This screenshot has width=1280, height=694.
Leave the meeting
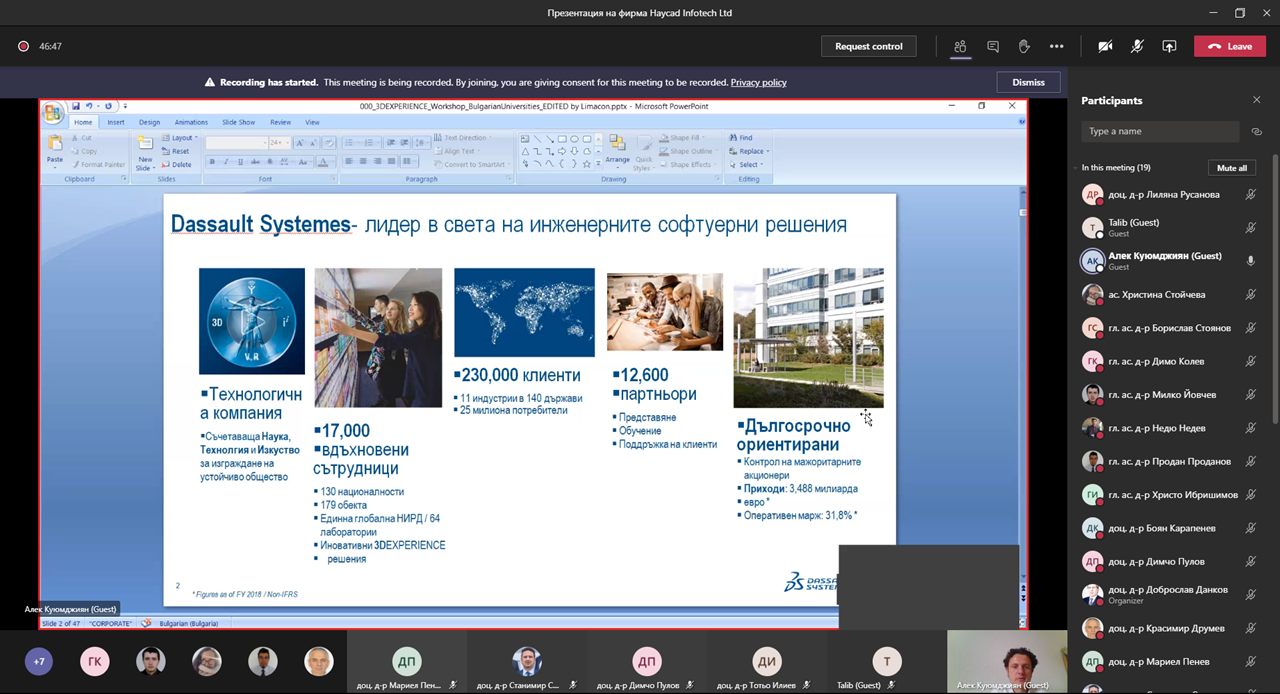click(x=1230, y=46)
